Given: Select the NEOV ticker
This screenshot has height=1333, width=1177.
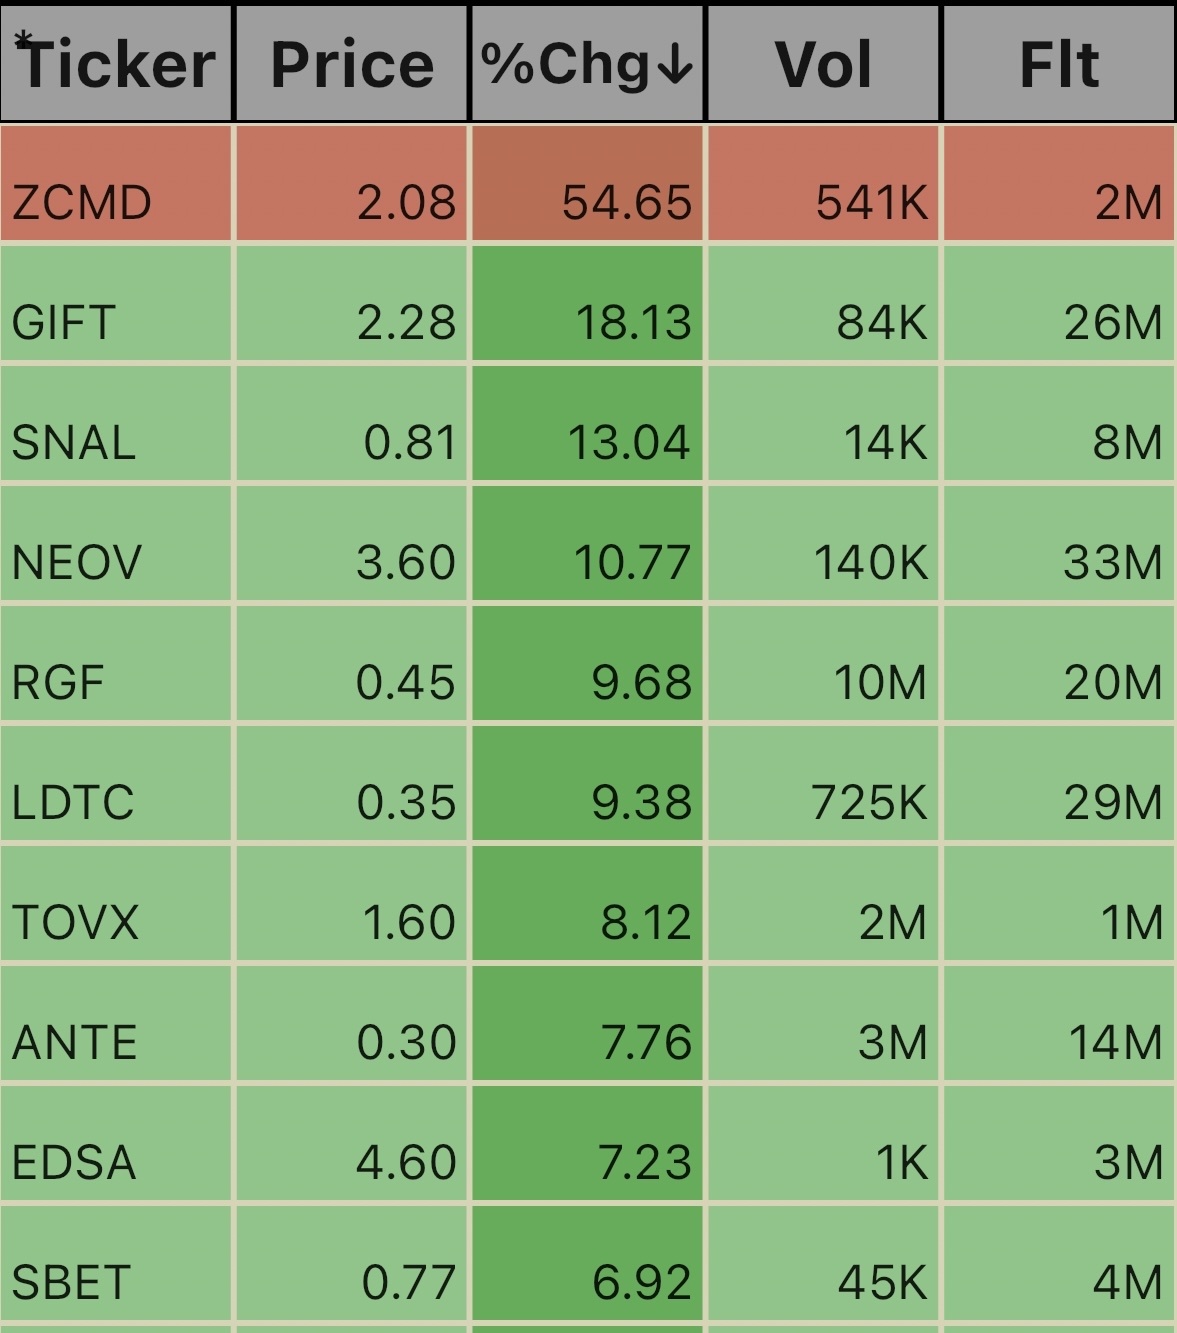Looking at the screenshot, I should click(x=77, y=563).
